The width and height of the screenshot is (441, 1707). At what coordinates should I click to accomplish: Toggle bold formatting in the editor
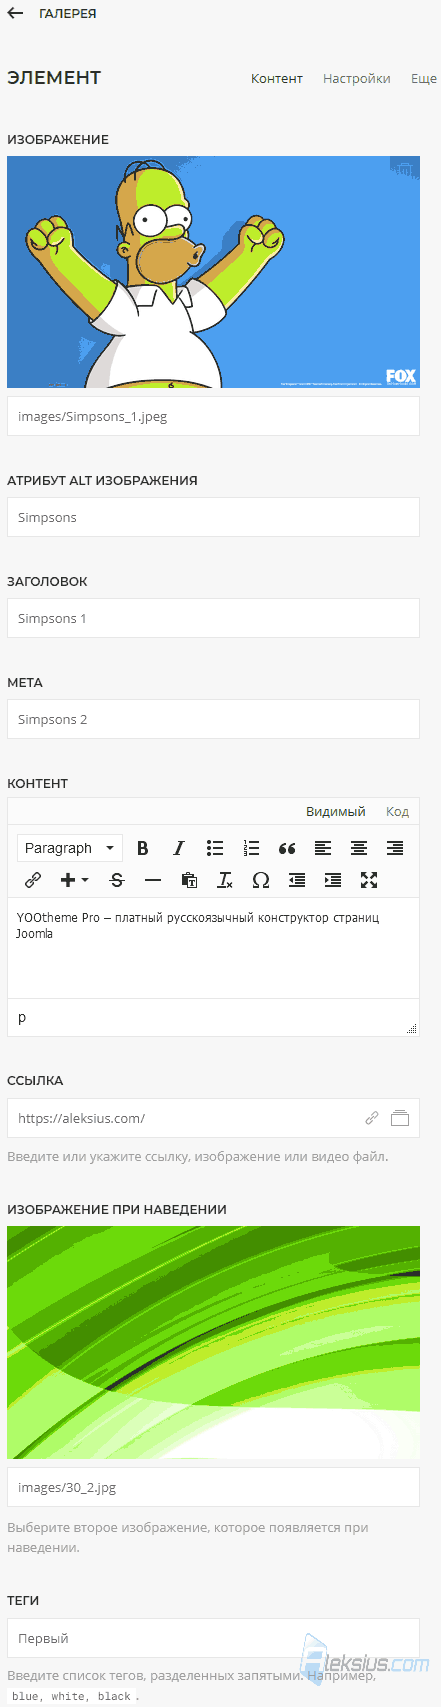(x=143, y=848)
